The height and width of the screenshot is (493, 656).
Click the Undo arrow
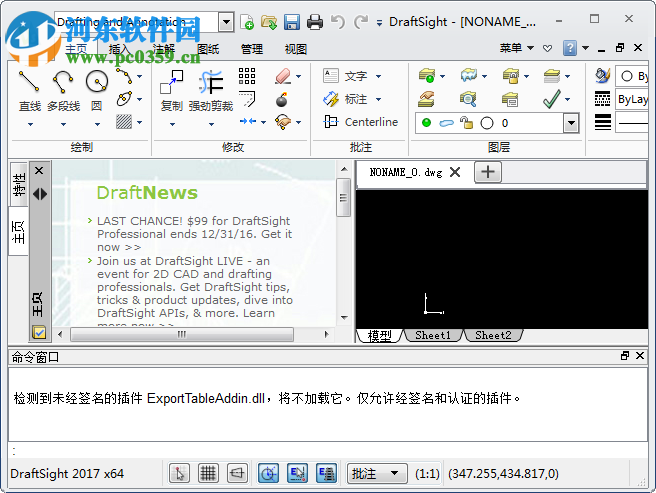coord(338,22)
